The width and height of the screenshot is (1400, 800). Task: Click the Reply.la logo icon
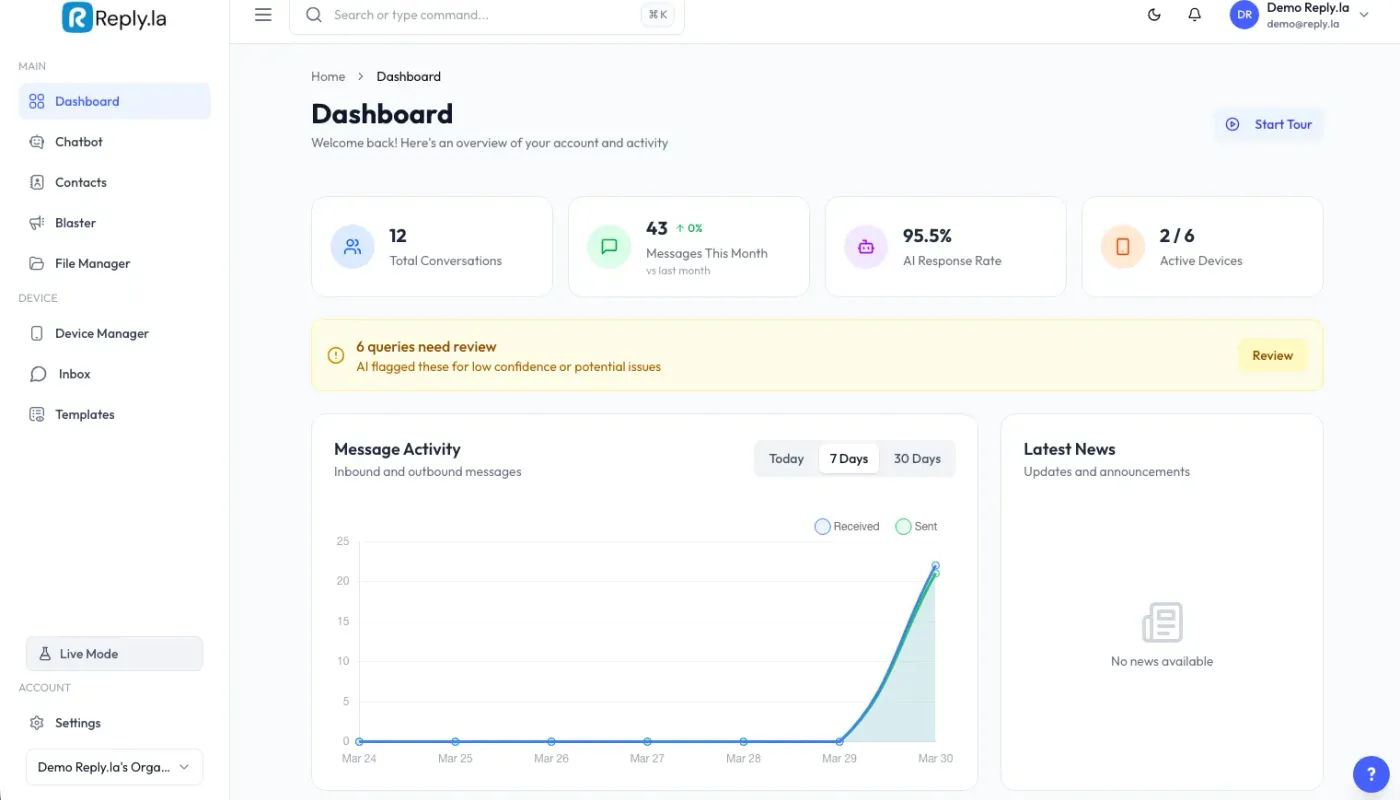click(x=77, y=17)
